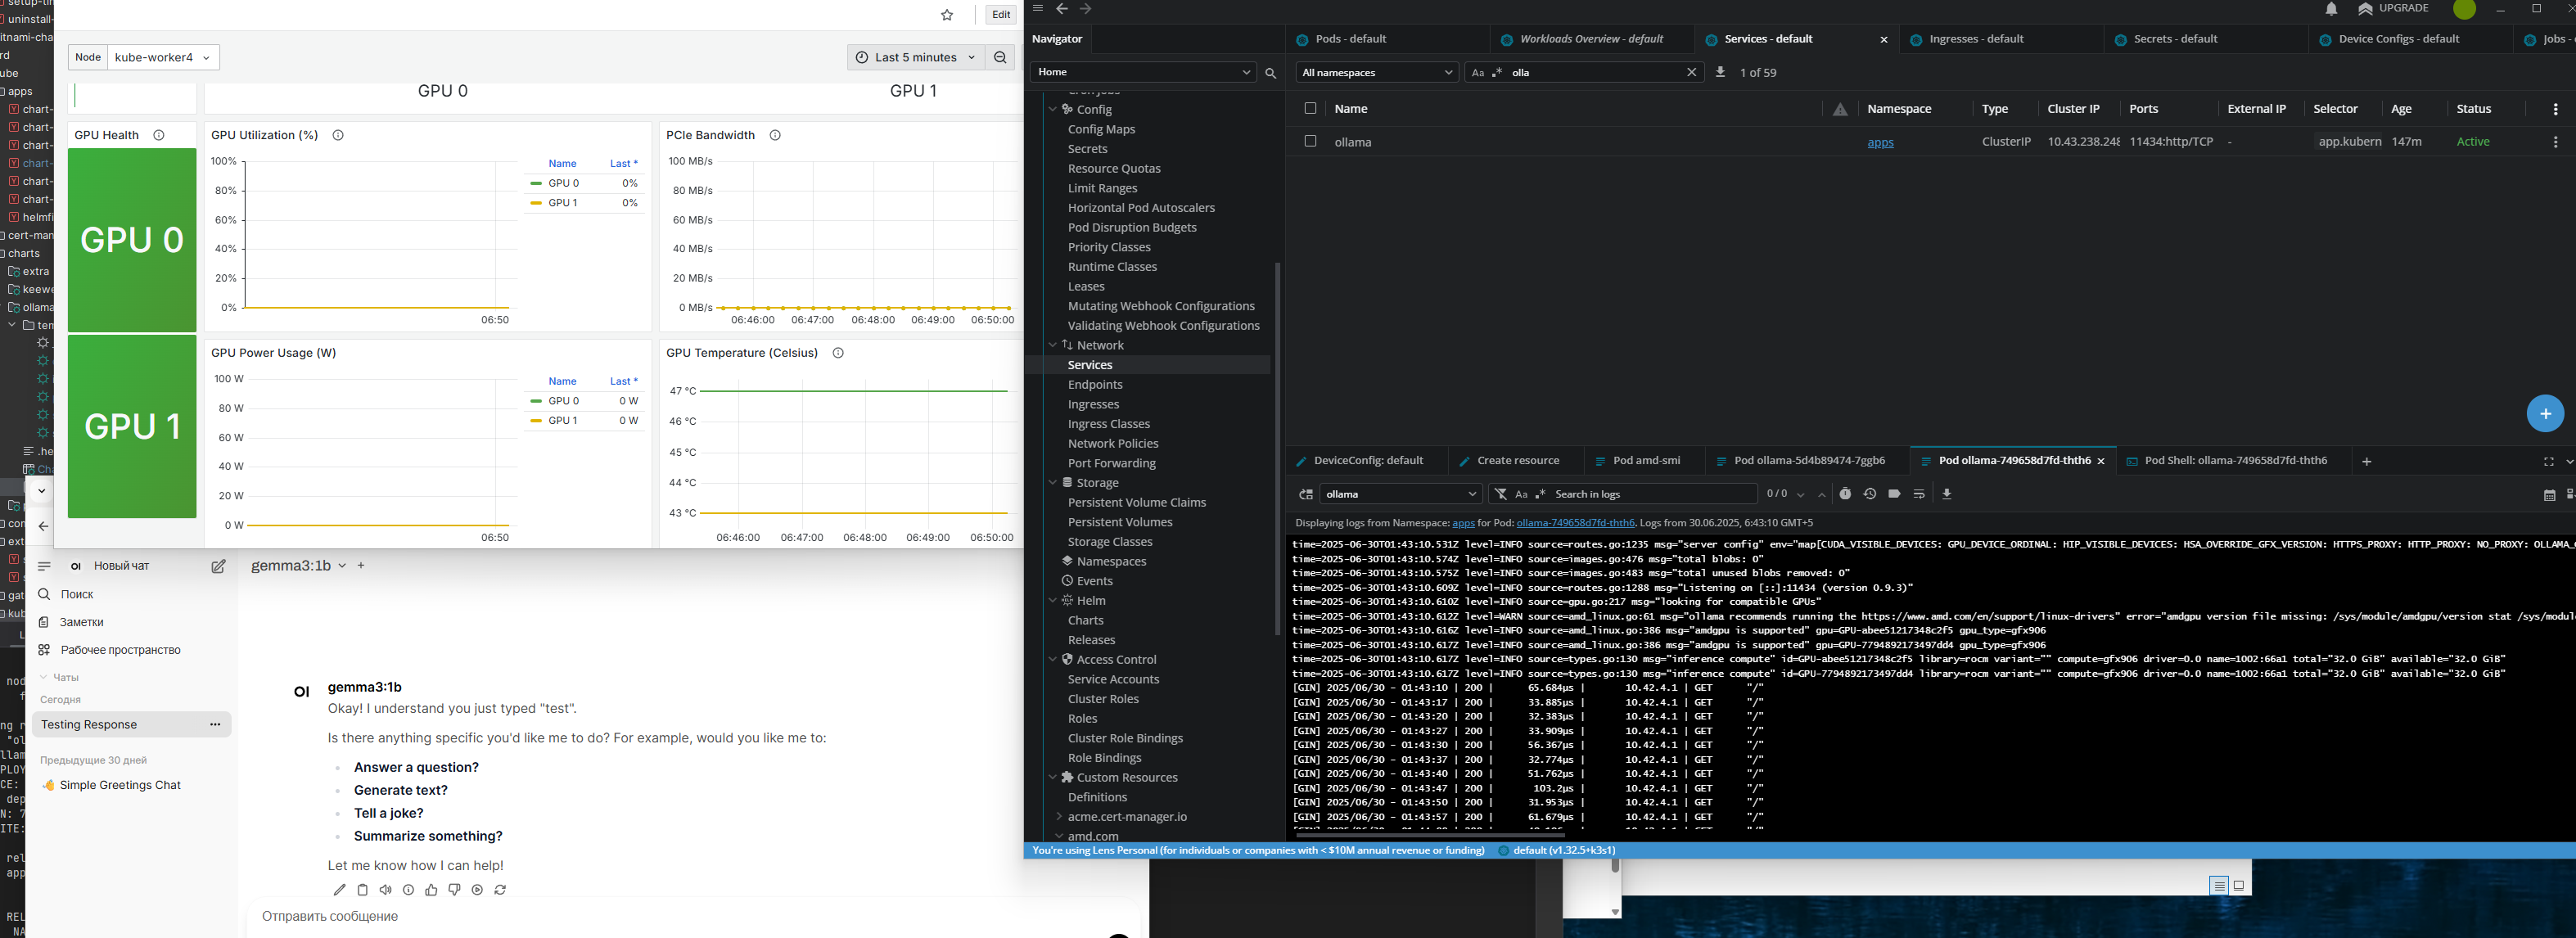Open the Pod amd-smi dock tab
This screenshot has height=938, width=2576.
click(1646, 461)
